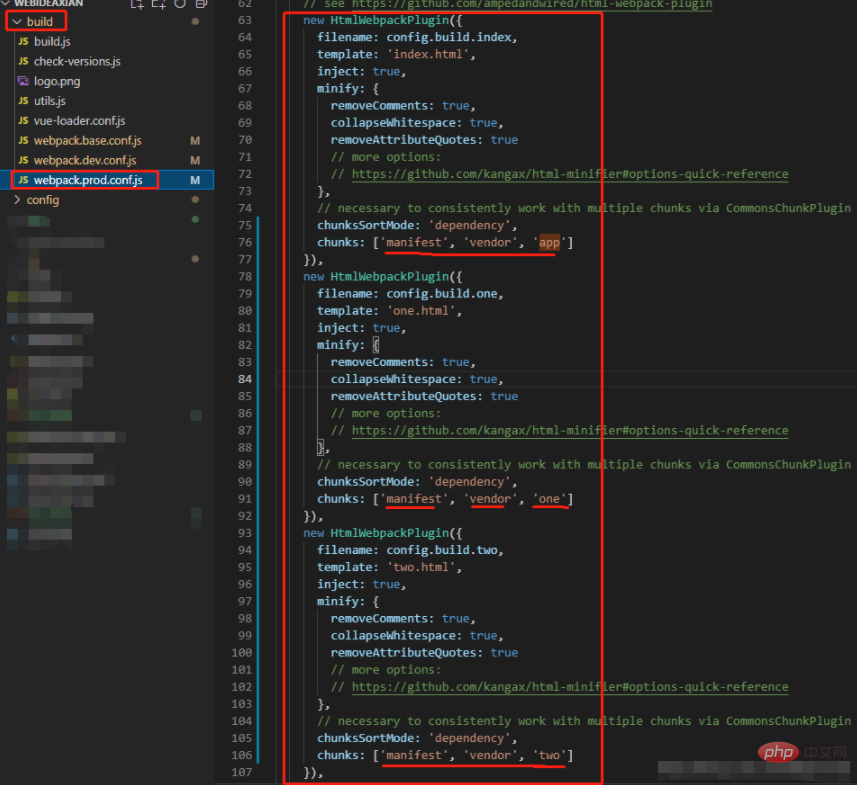Click the 'two' chunk string on line 106
This screenshot has width=857, height=785.
point(549,755)
